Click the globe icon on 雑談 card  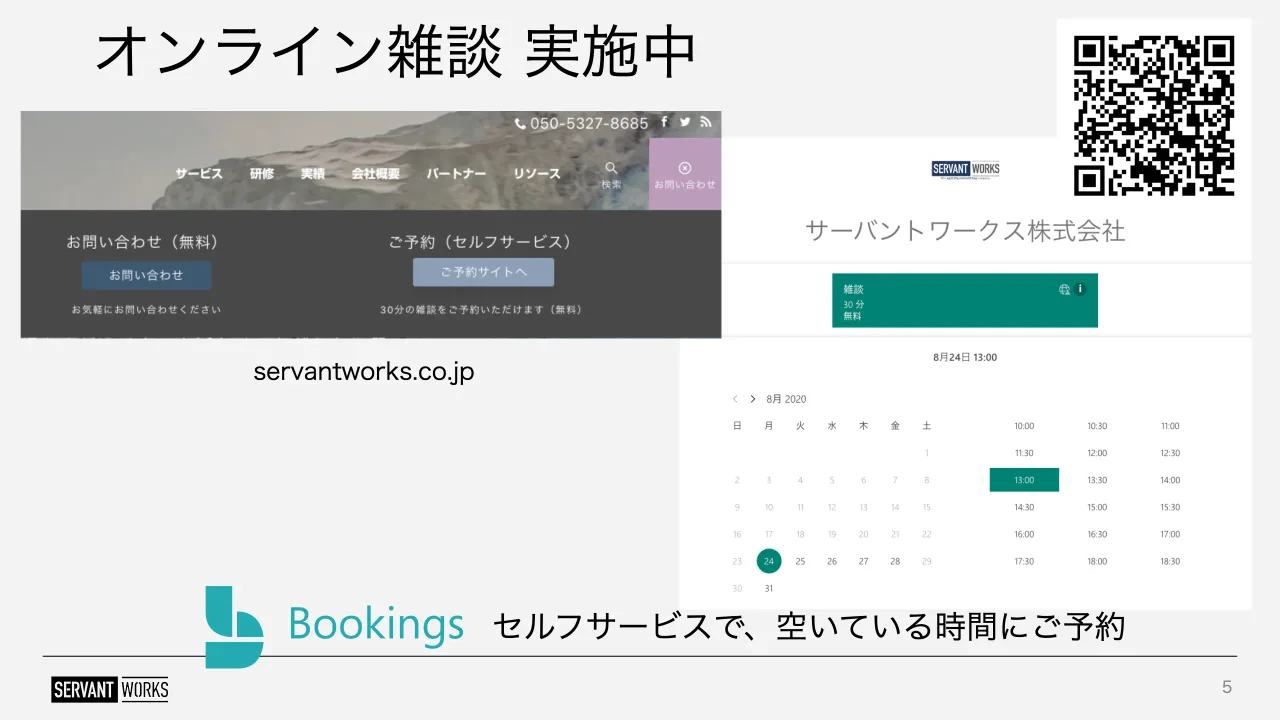[x=1064, y=289]
